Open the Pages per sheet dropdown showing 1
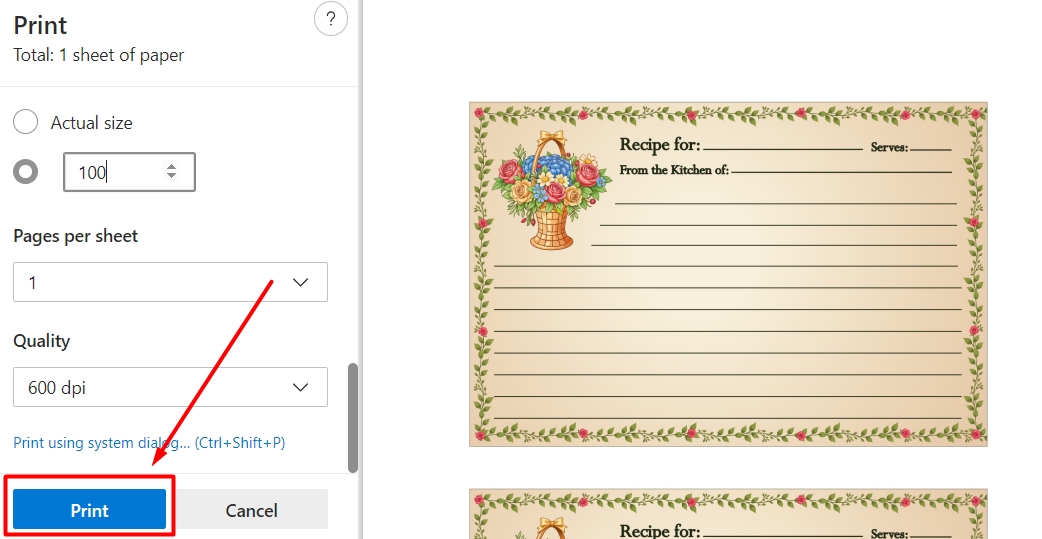The width and height of the screenshot is (1042, 539). pyautogui.click(x=170, y=282)
